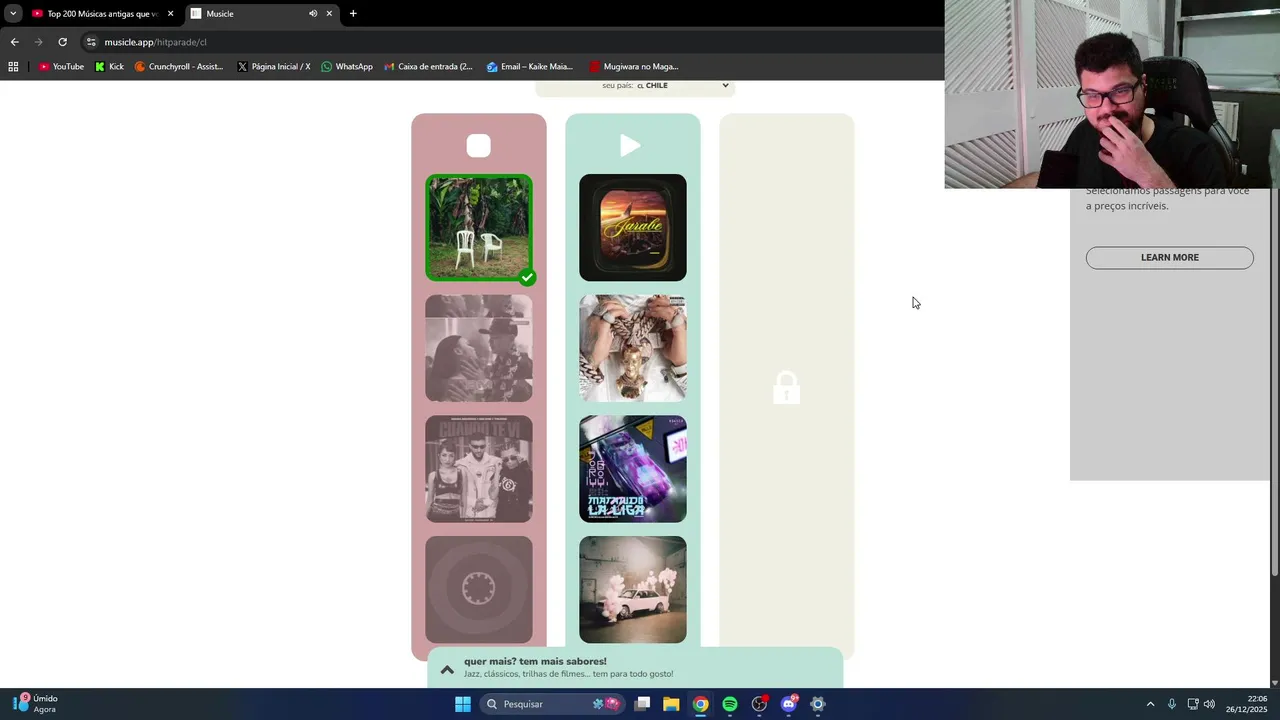
Task: Open OBS Studio from the taskbar
Action: 759,704
